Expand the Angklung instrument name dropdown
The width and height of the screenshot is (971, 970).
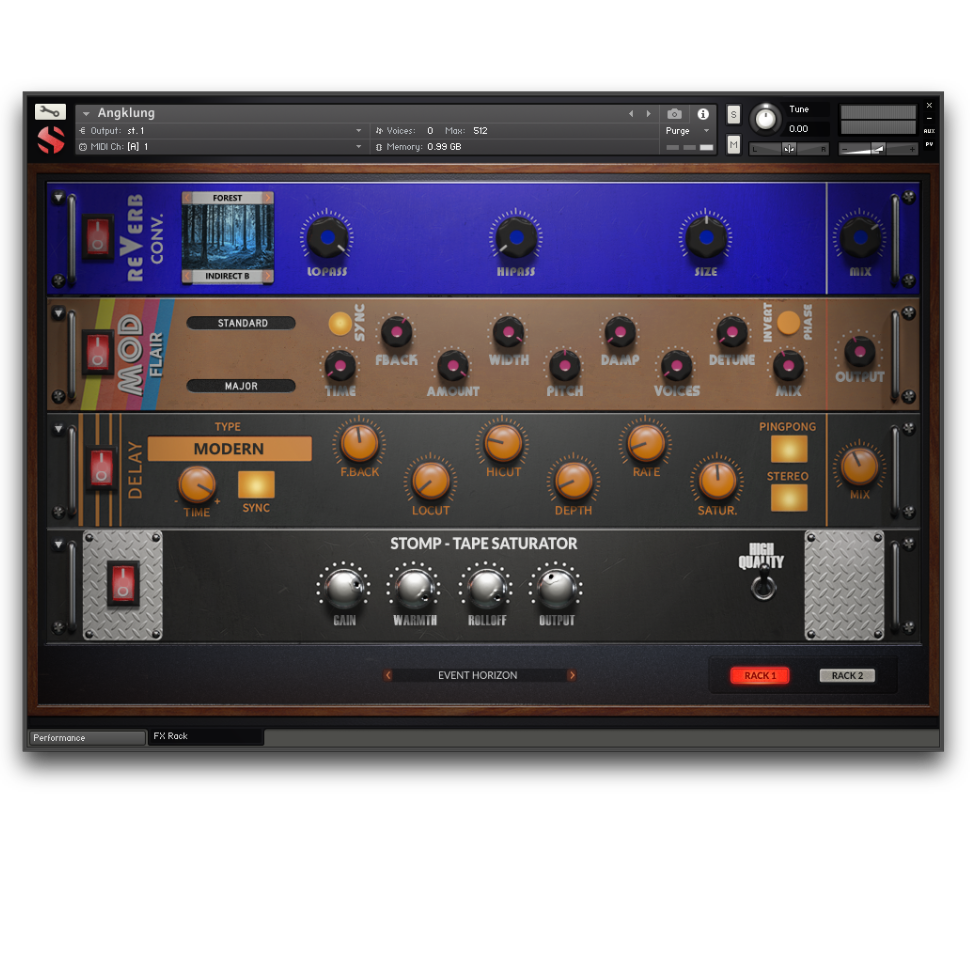coord(86,114)
